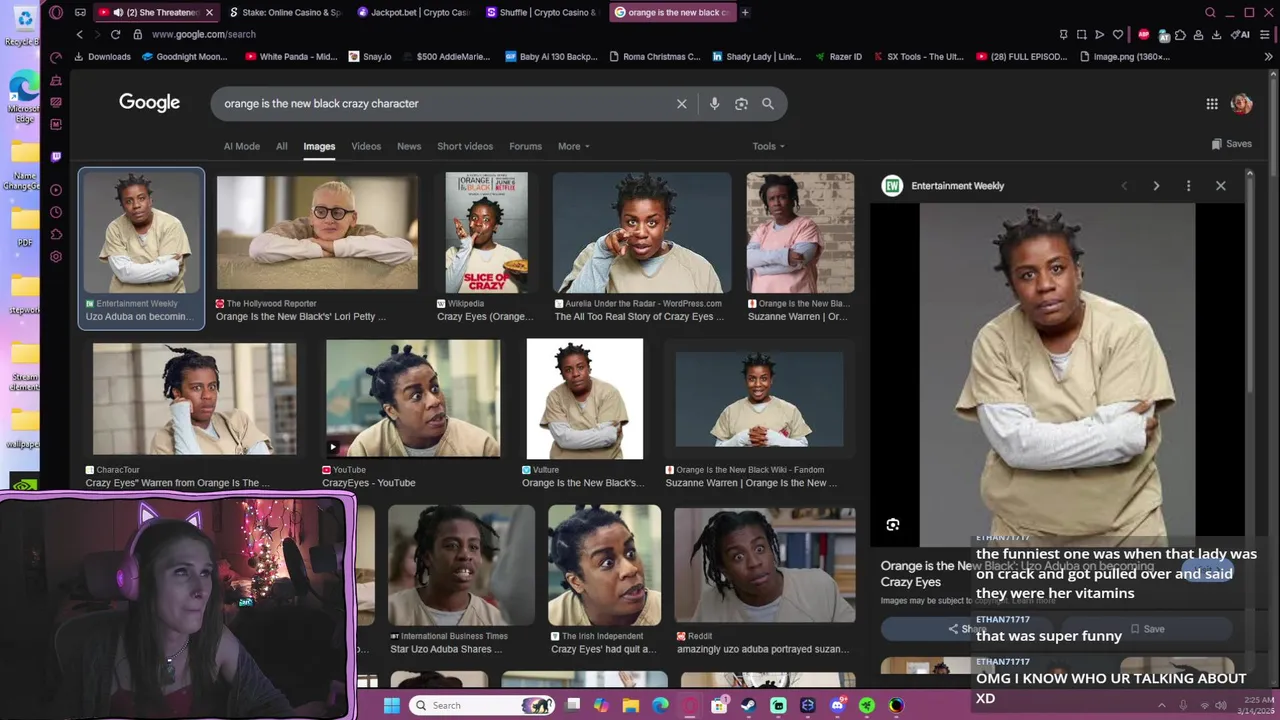Switch to the Videos tab

coord(366,146)
